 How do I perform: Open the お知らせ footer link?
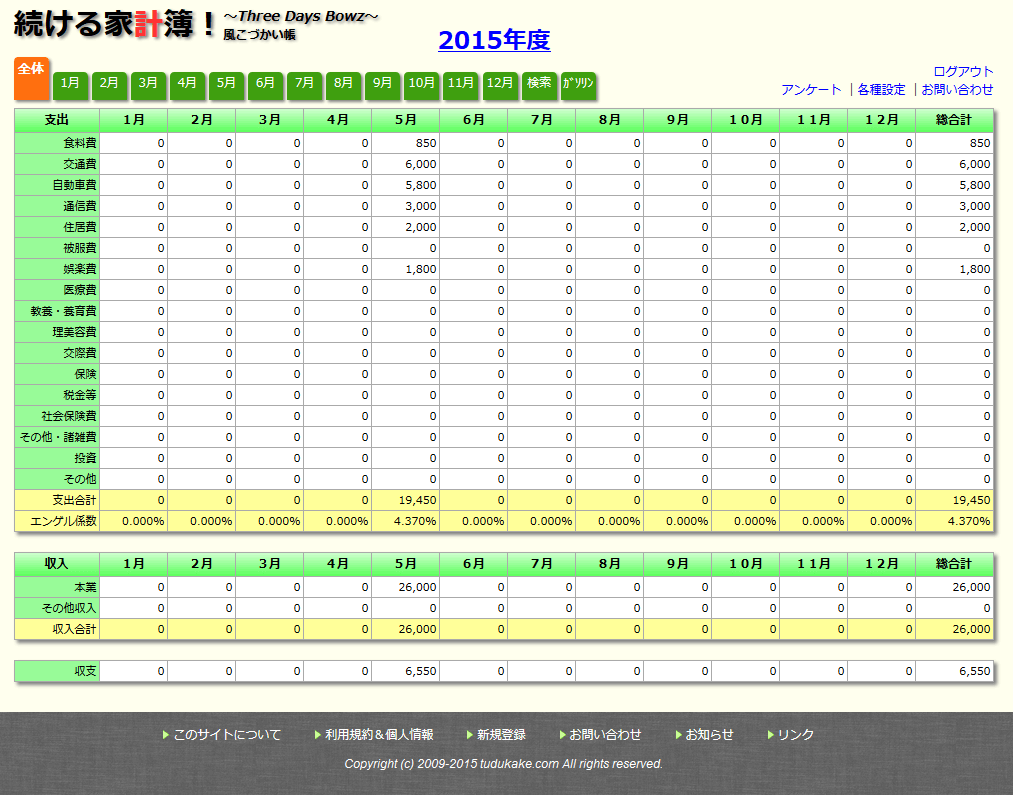pyautogui.click(x=709, y=734)
